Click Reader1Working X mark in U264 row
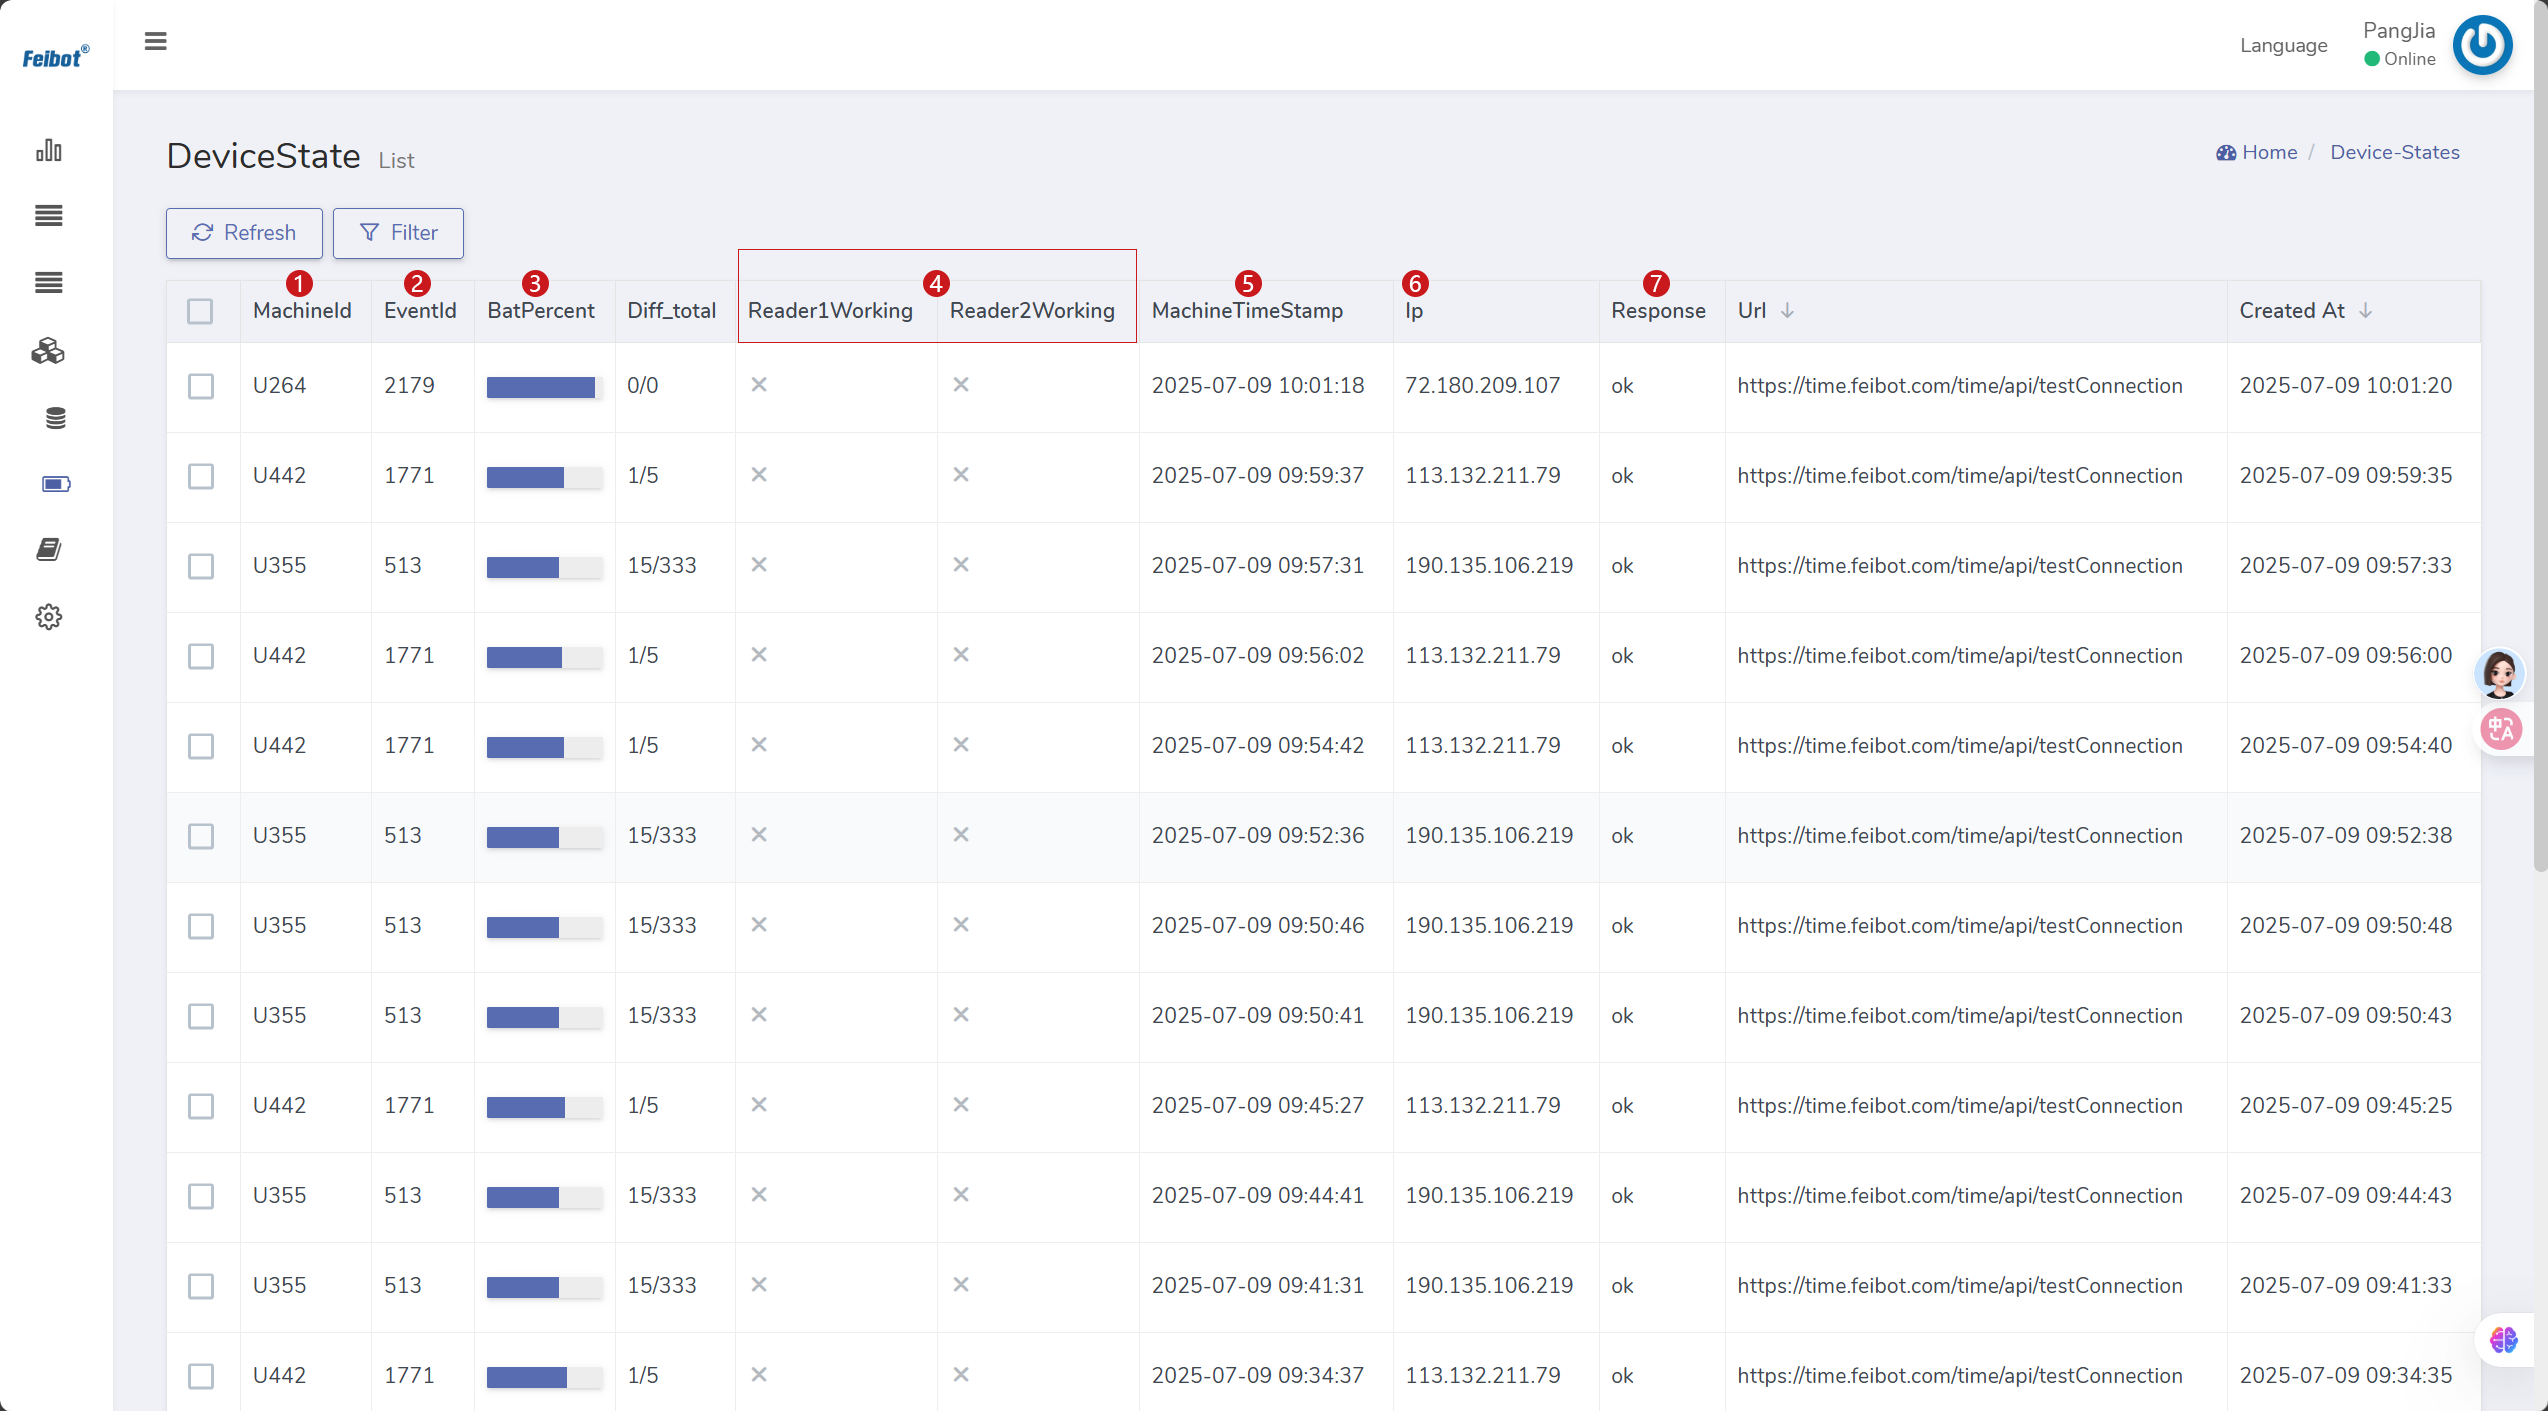 759,384
